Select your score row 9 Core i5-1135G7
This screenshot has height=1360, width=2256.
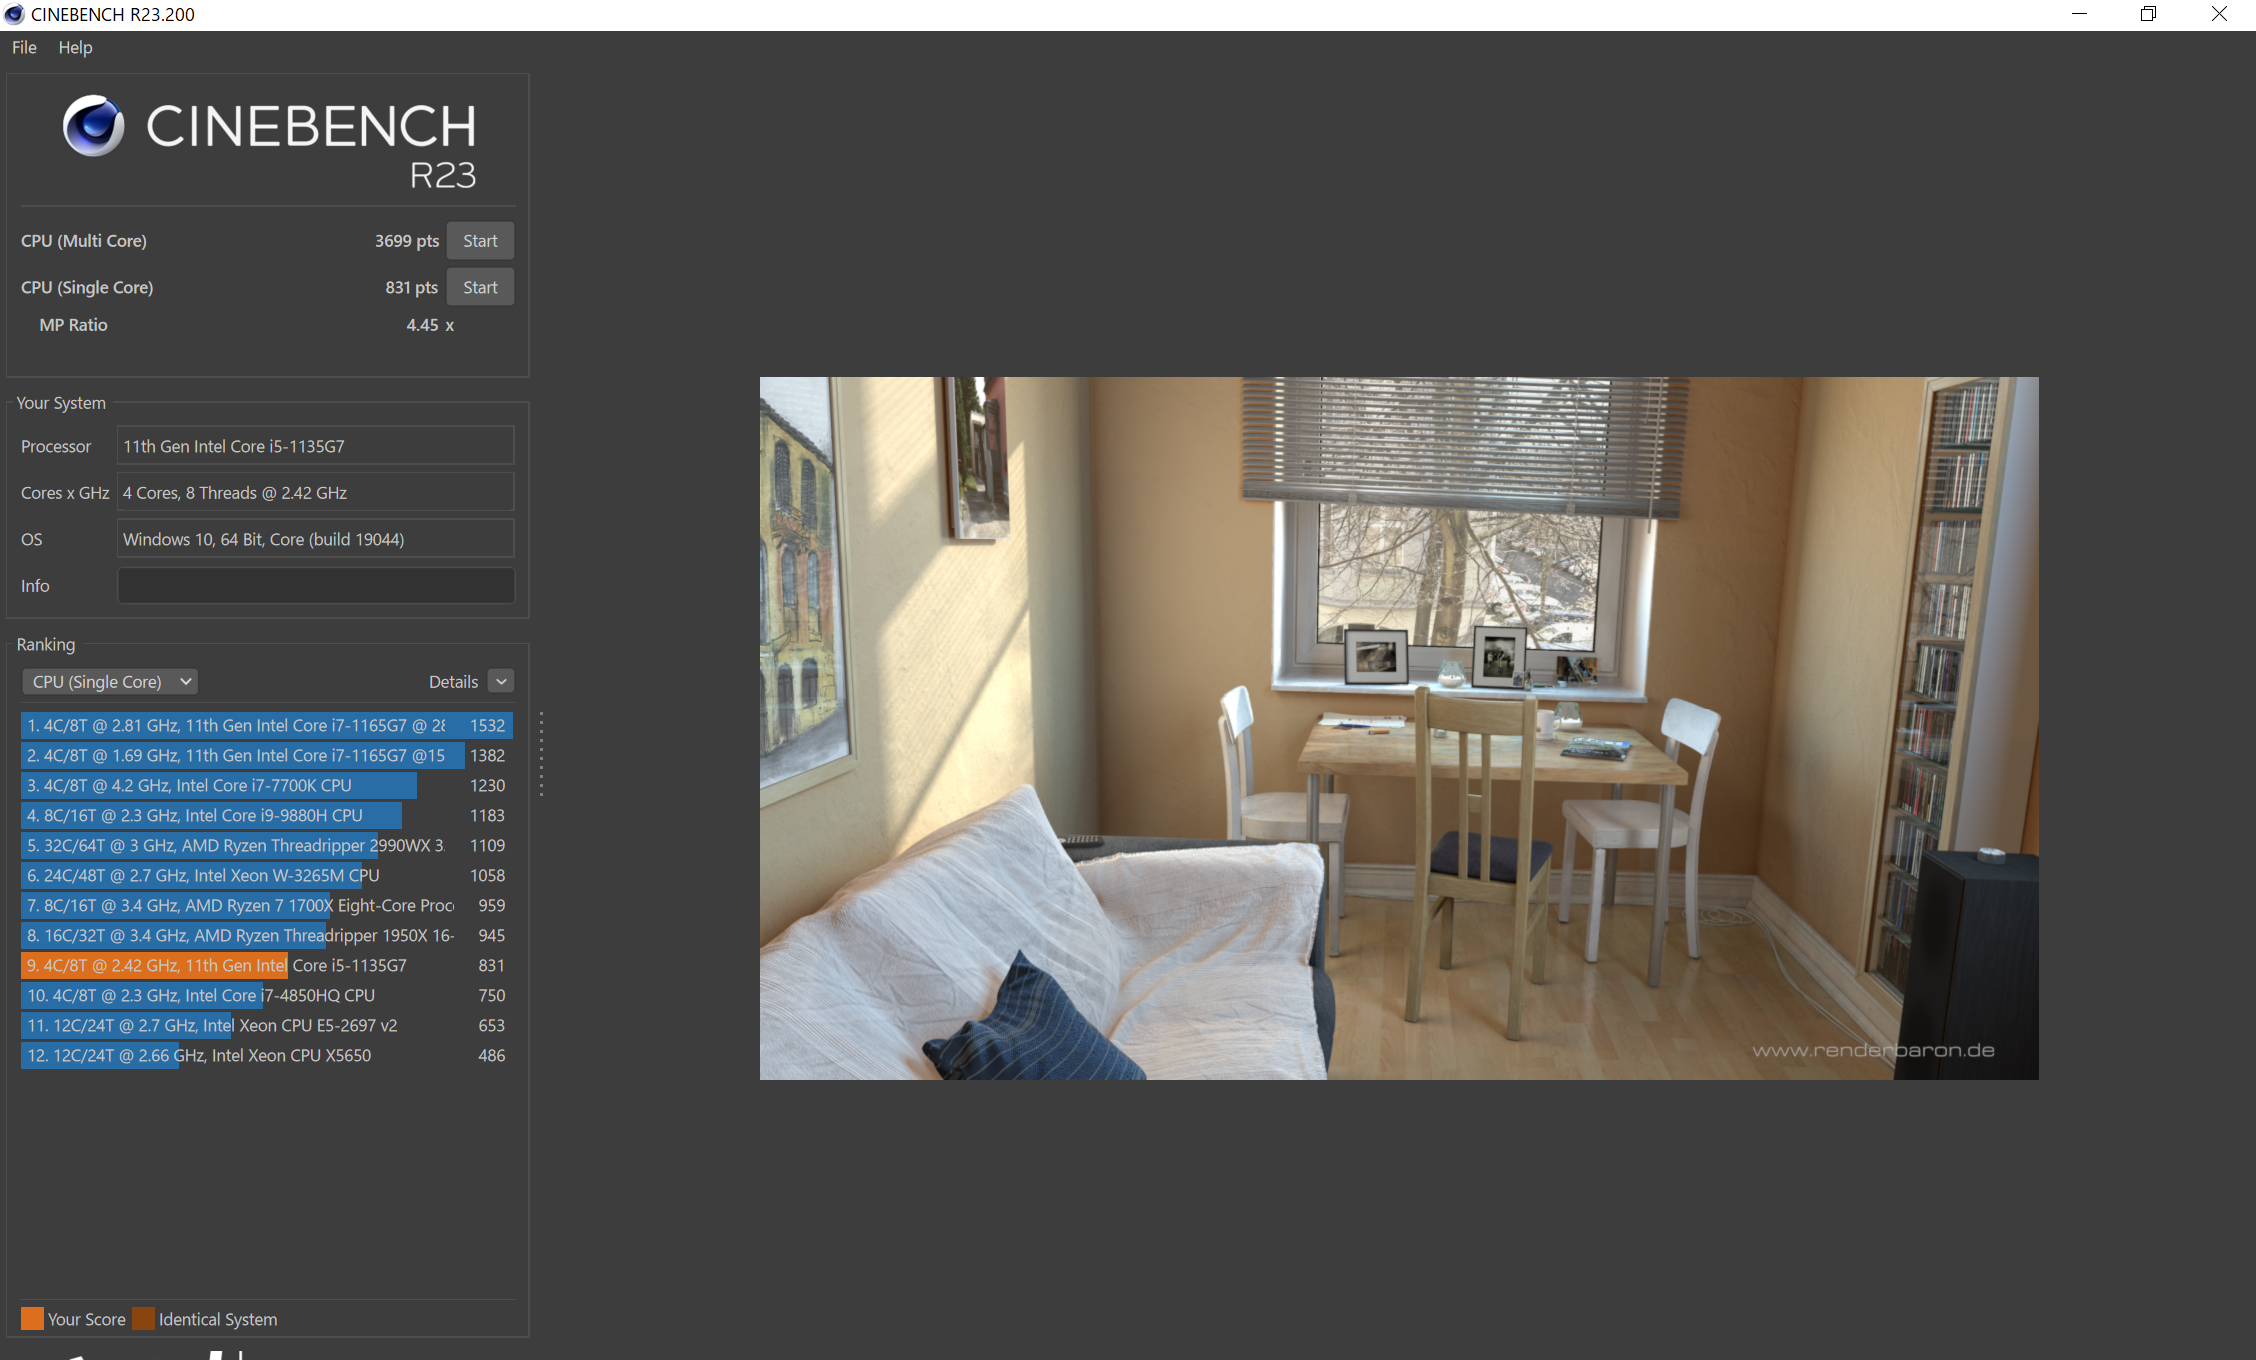coord(267,966)
